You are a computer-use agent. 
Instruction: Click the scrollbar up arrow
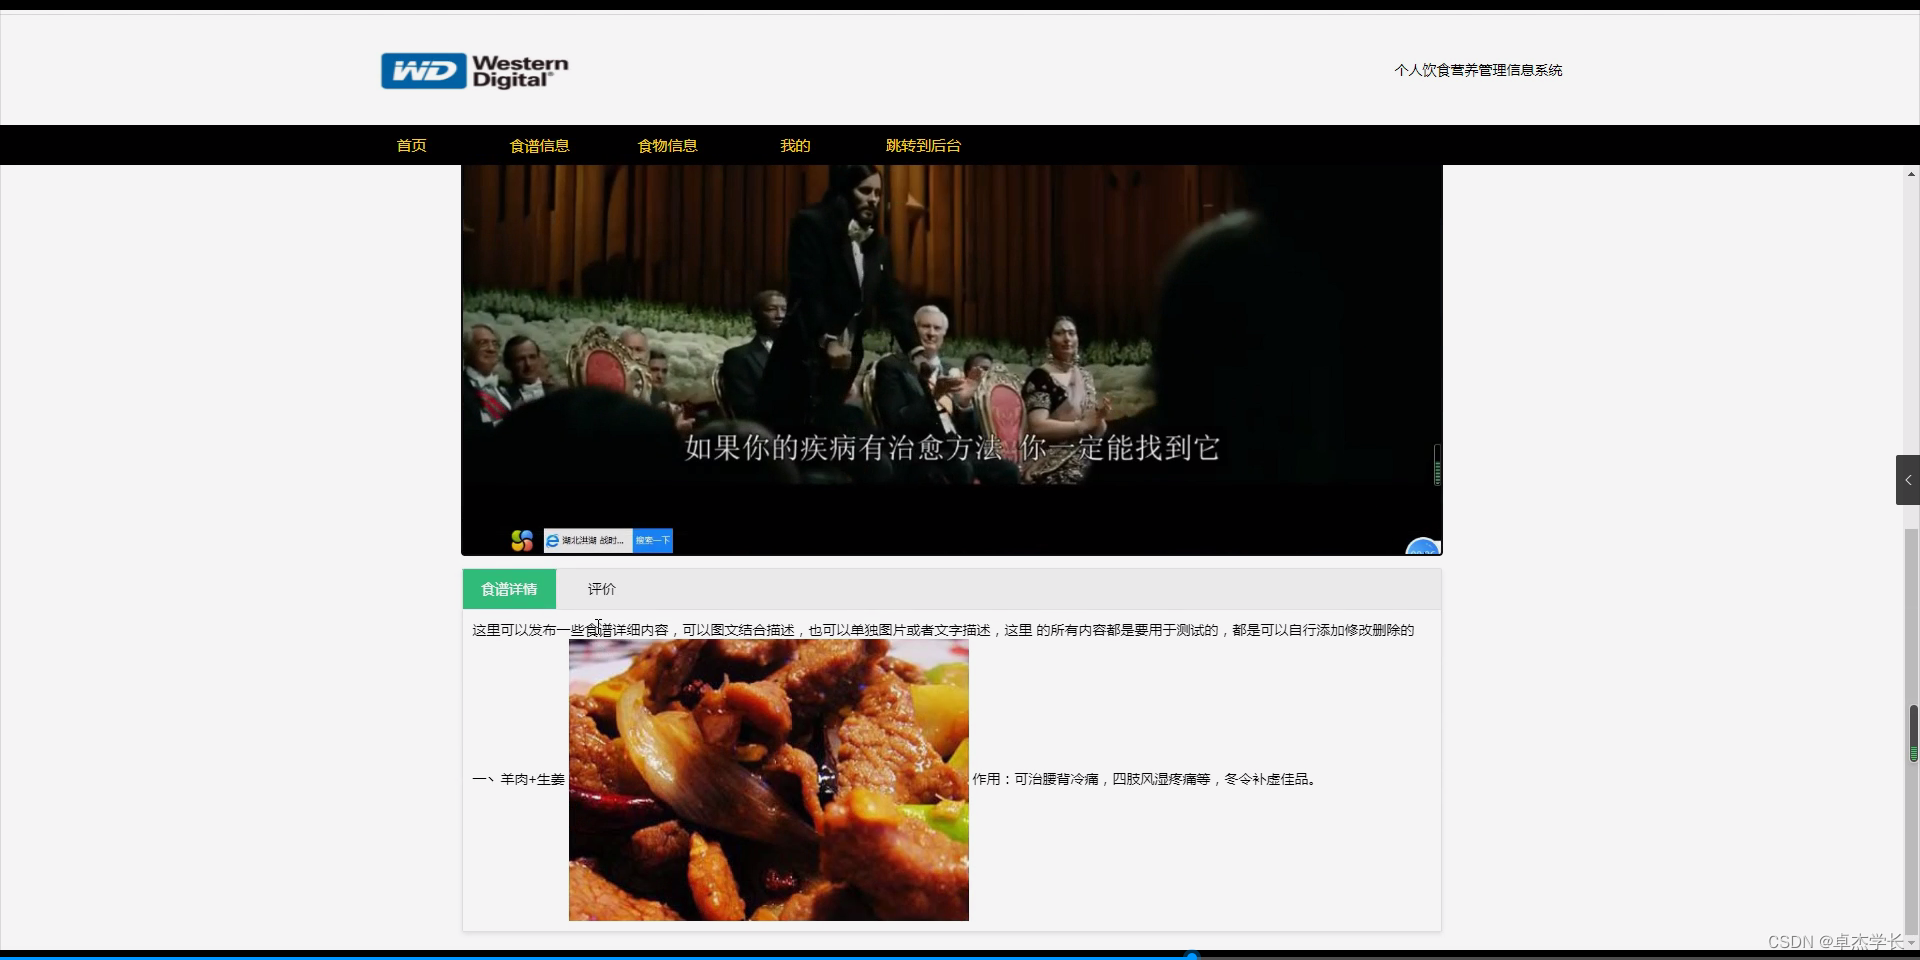[x=1911, y=174]
